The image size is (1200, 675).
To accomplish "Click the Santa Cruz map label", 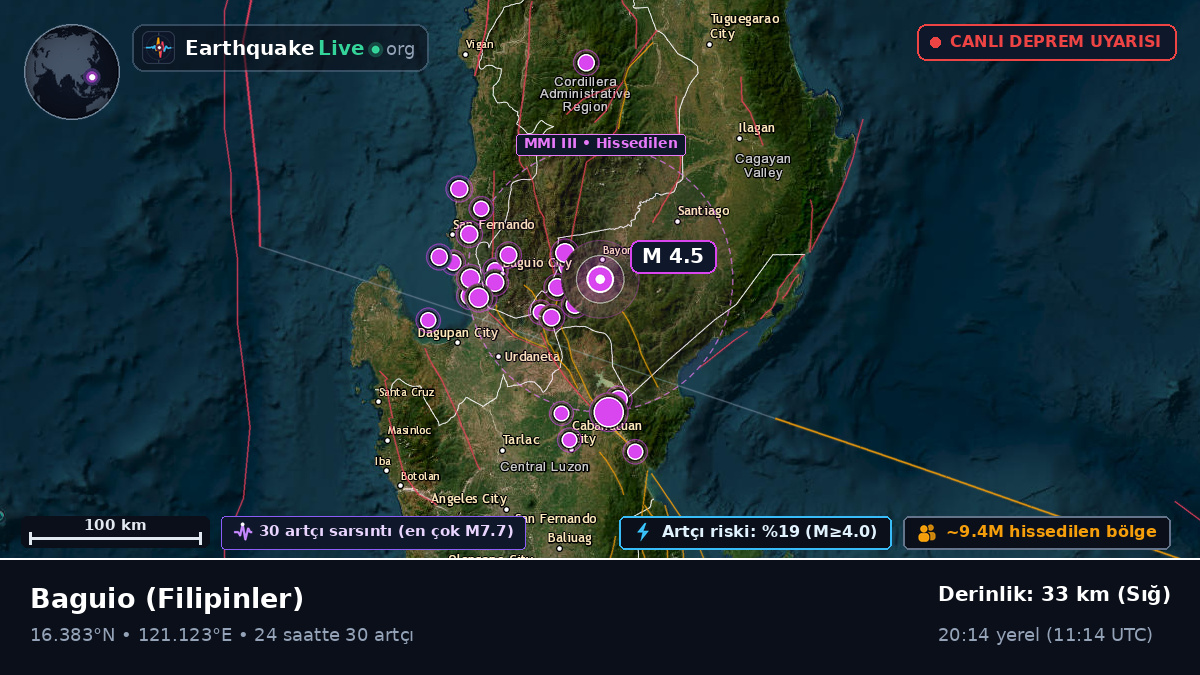I will click(x=407, y=392).
